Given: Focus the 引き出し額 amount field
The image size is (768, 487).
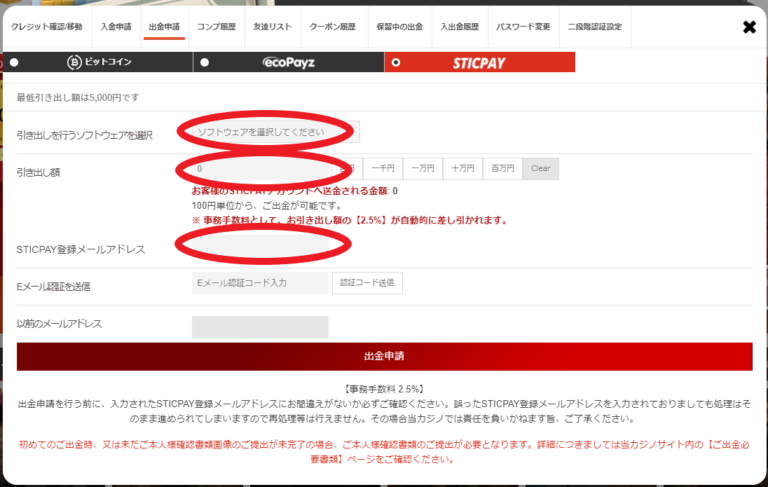Looking at the screenshot, I should click(x=260, y=169).
